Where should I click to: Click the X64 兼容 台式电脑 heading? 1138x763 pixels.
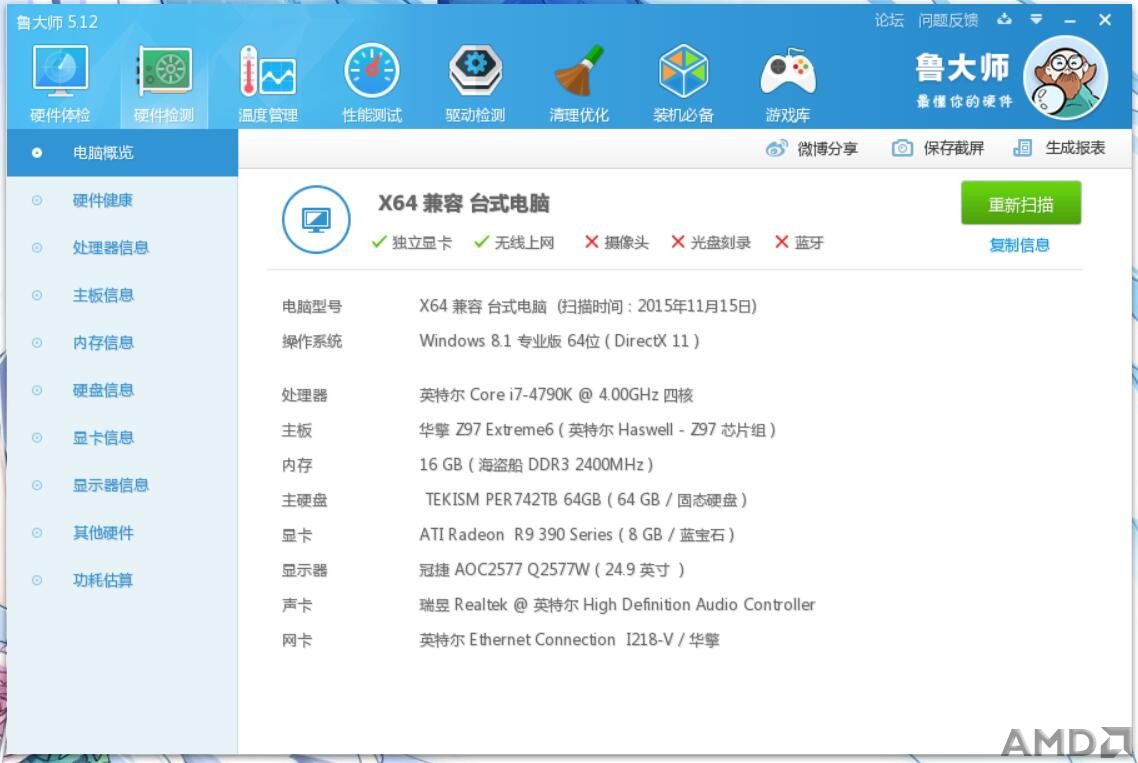pyautogui.click(x=463, y=203)
